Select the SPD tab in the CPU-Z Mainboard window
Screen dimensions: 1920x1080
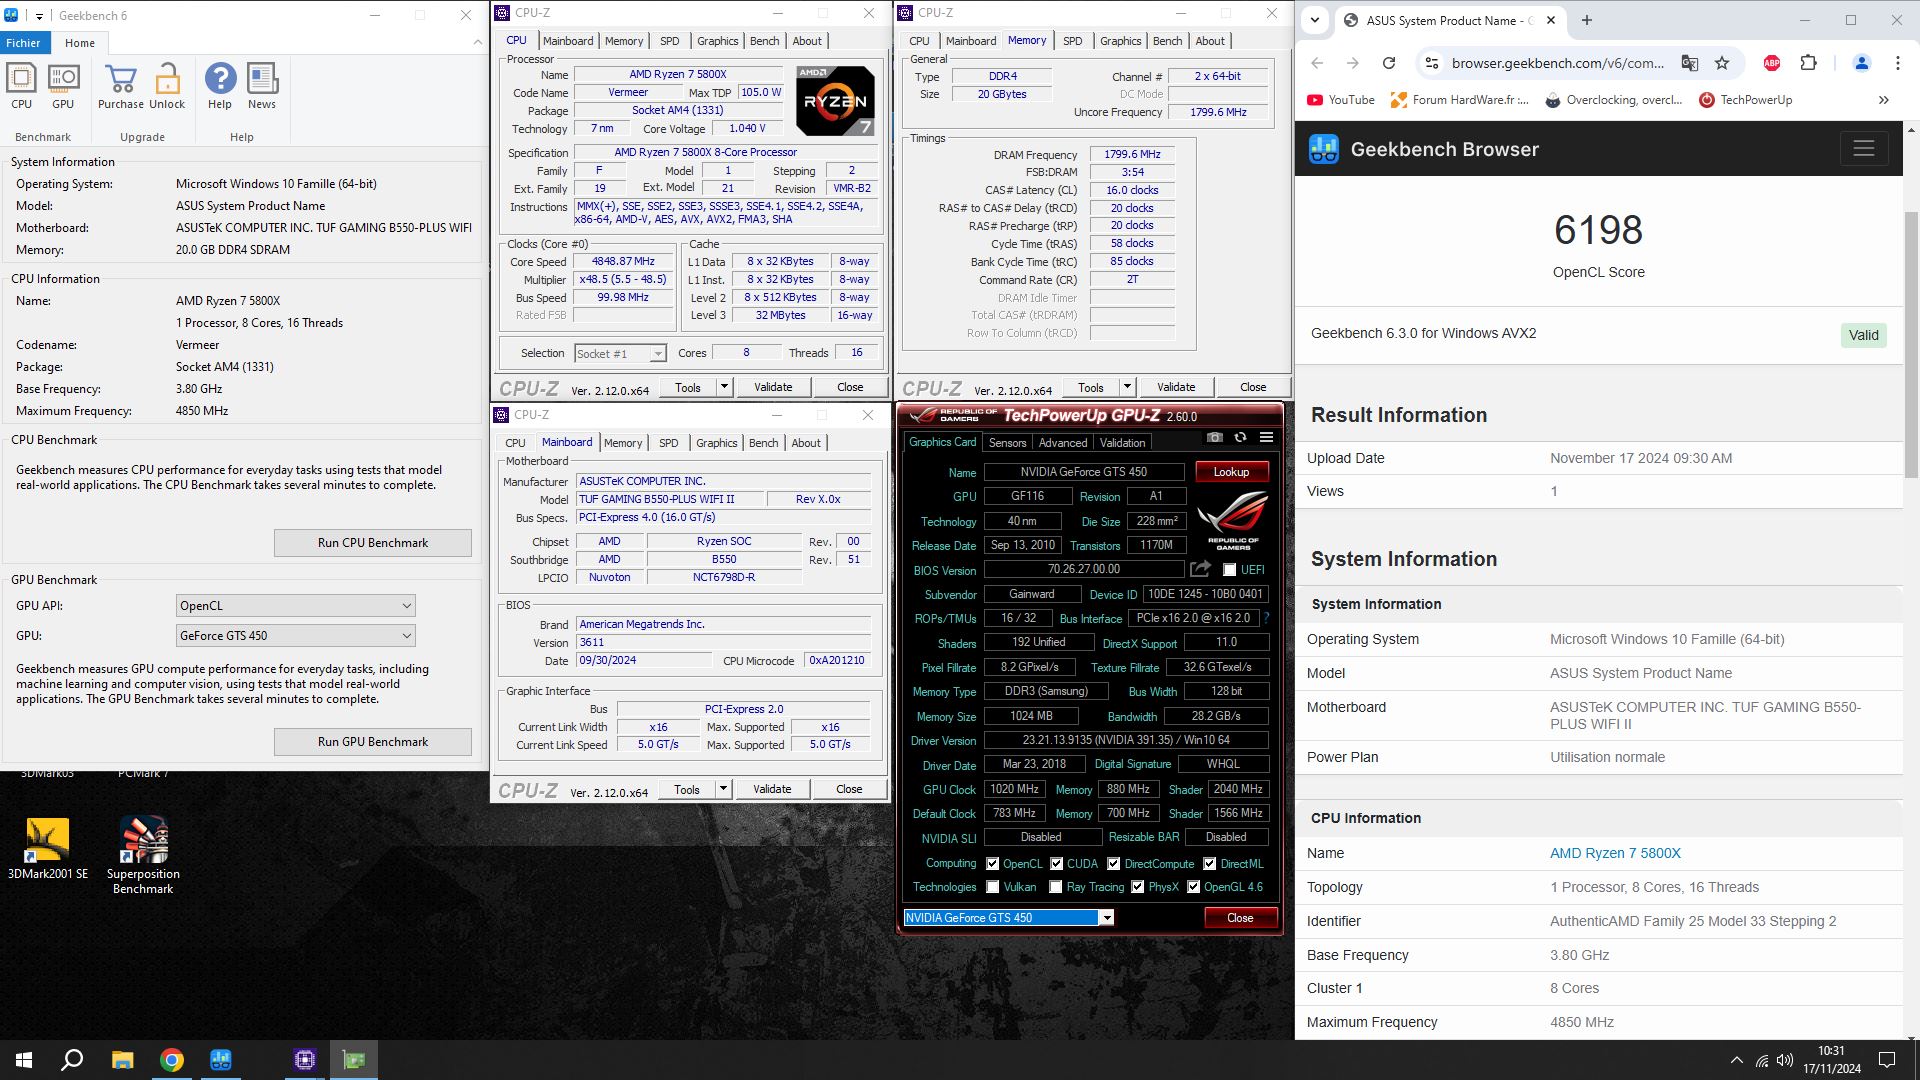668,443
